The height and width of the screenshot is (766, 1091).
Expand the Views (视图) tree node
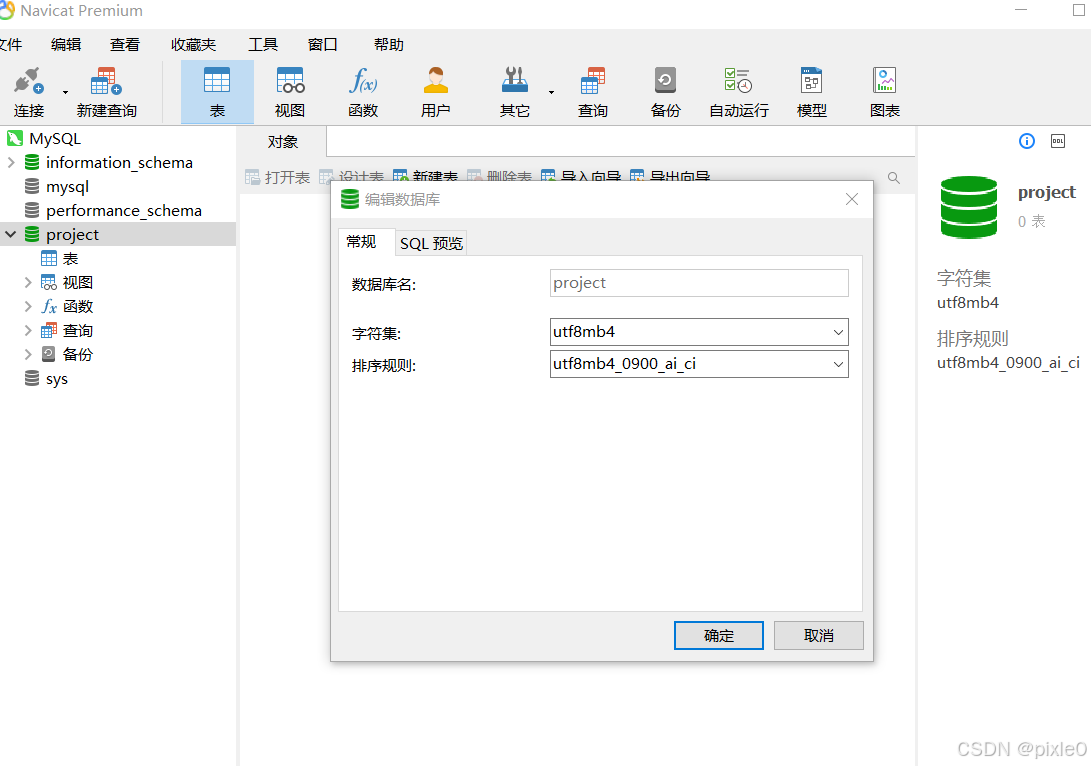28,282
